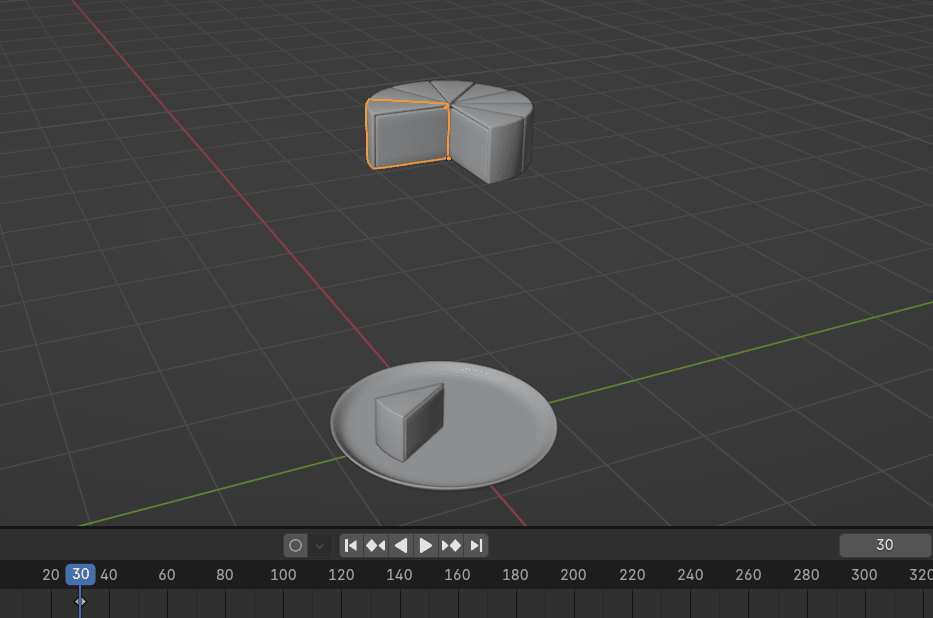Jump to the previous keyframe
Screen dimensions: 933x618
click(x=376, y=545)
